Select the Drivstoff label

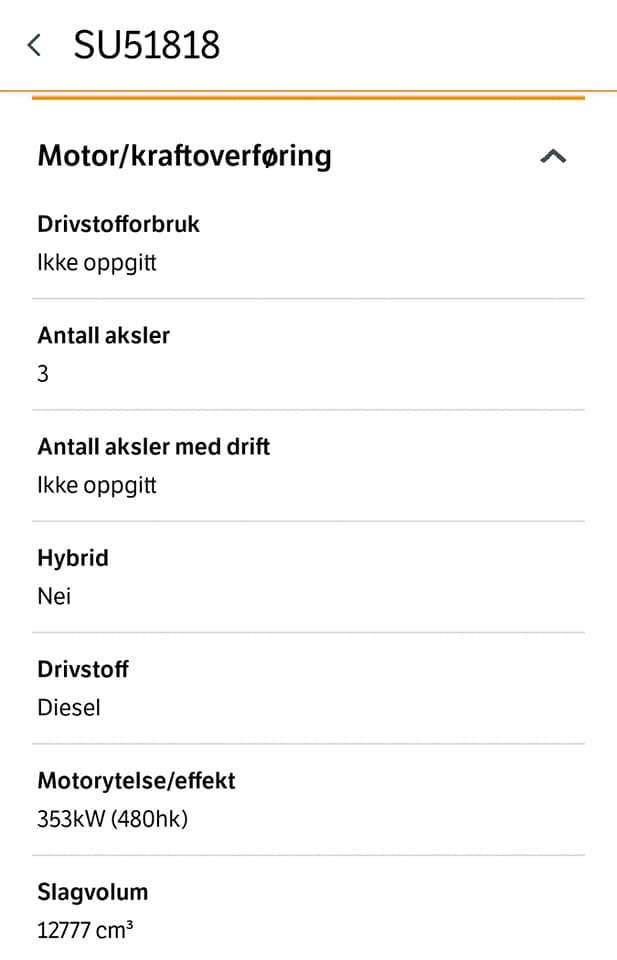point(83,669)
